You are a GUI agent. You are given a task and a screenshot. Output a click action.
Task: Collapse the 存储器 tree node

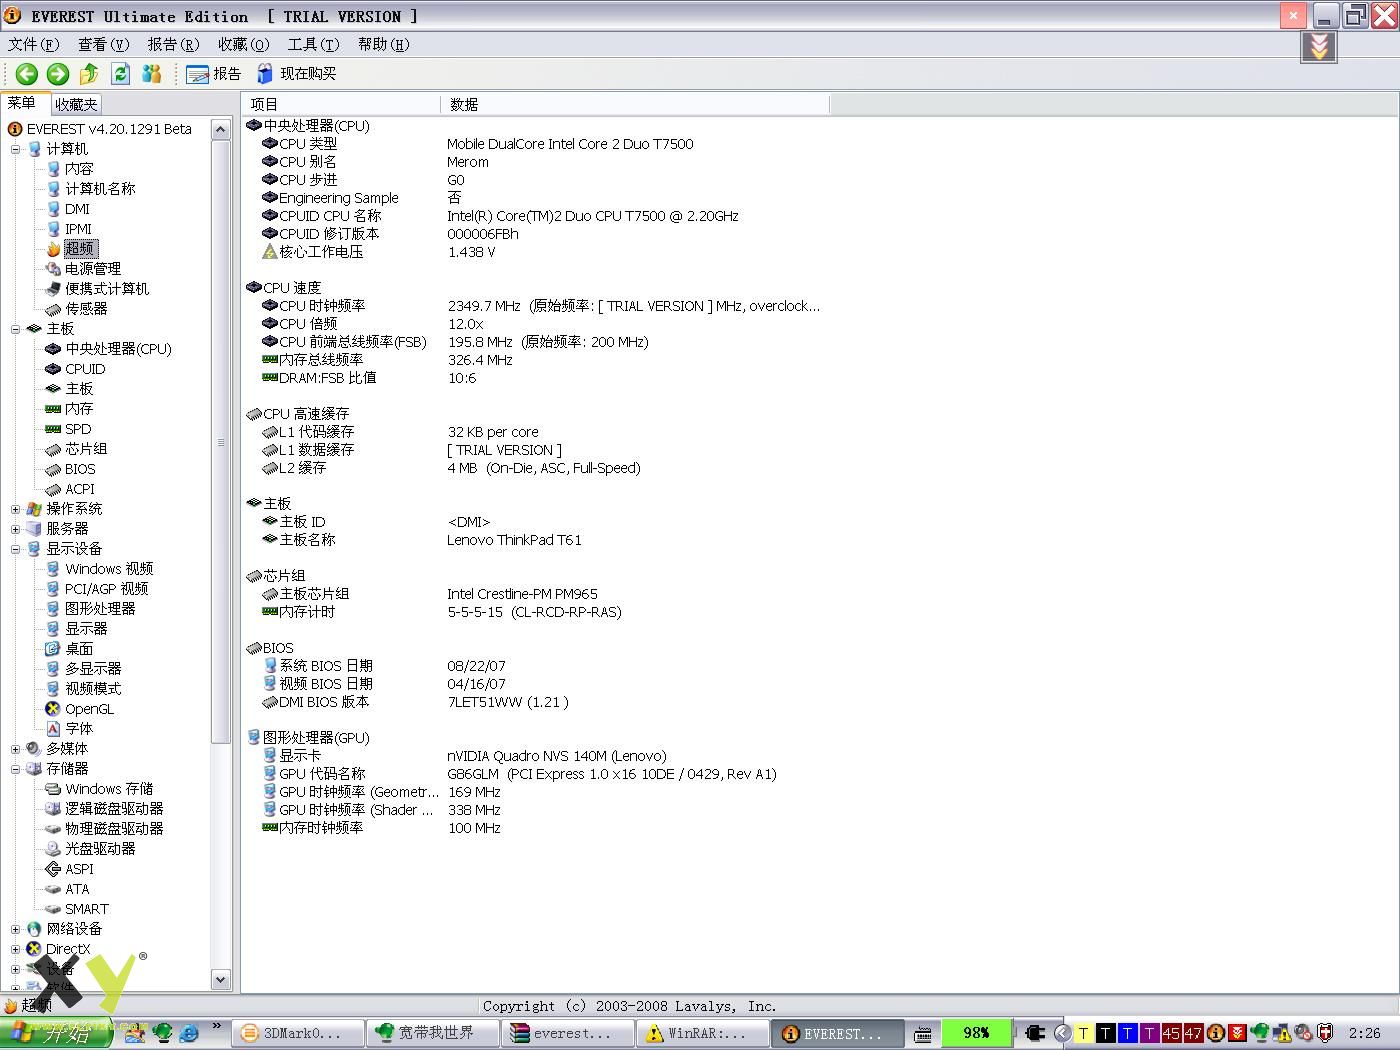coord(15,769)
